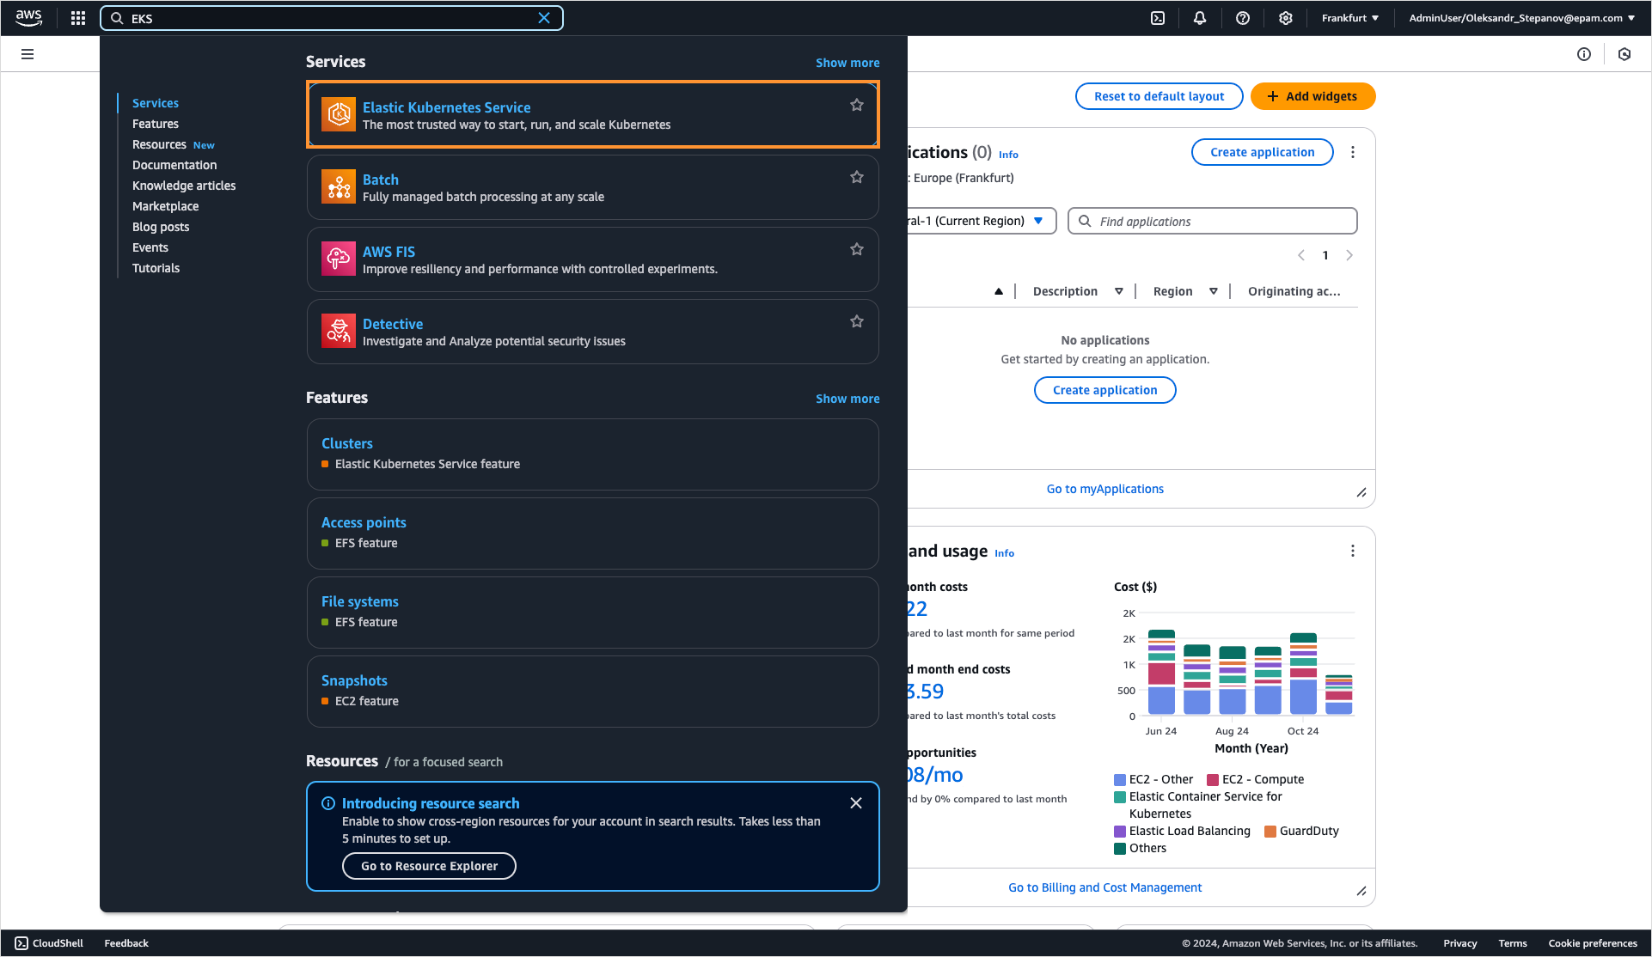Open the notifications bell
Viewport: 1652px width, 957px height.
[x=1199, y=18]
